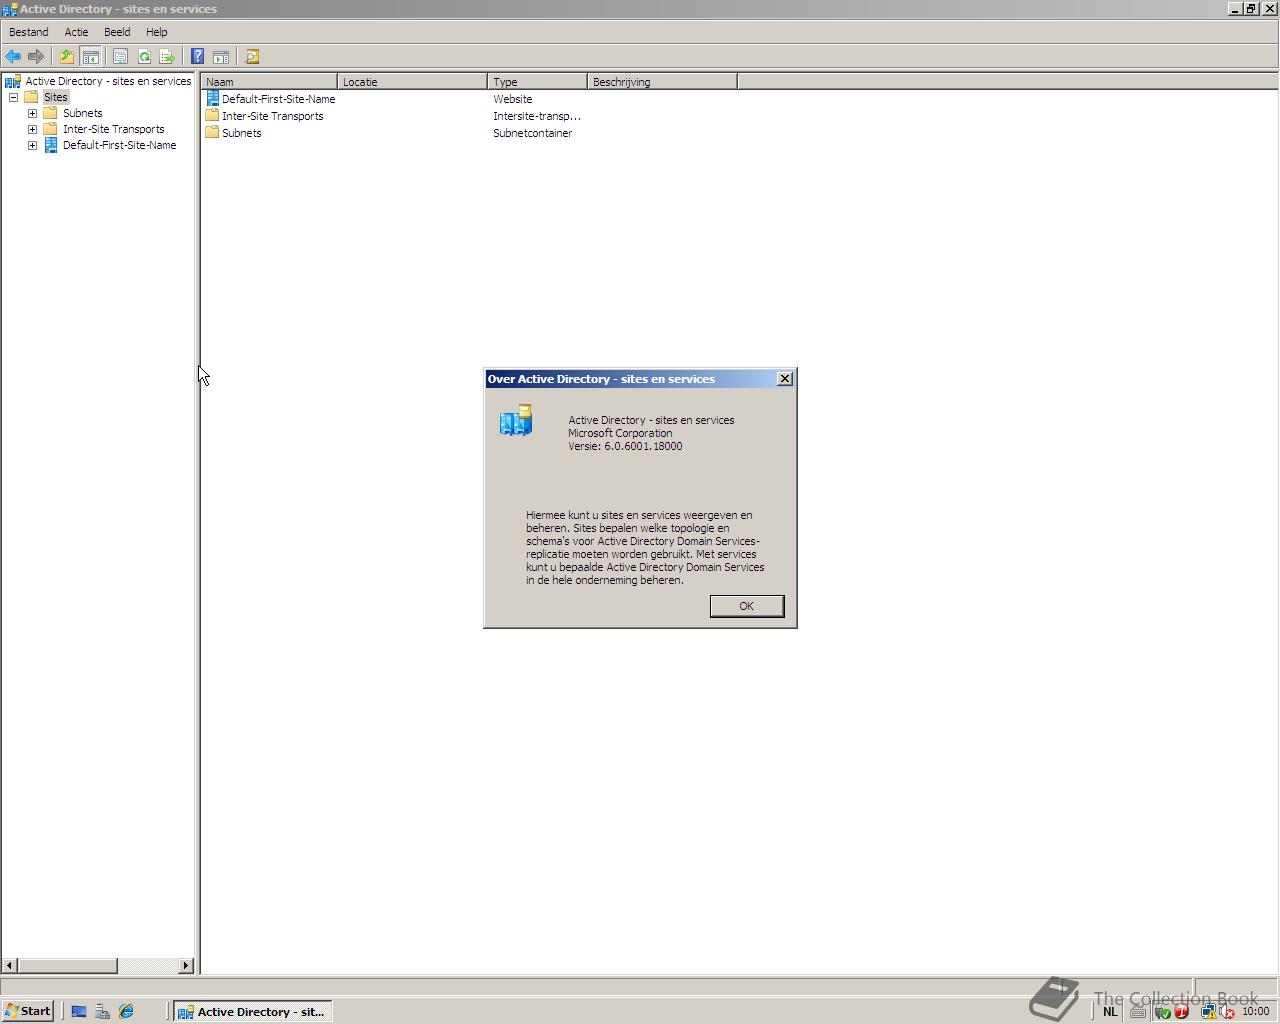Click the Back arrow in the toolbar
The height and width of the screenshot is (1024, 1280).
[x=13, y=57]
